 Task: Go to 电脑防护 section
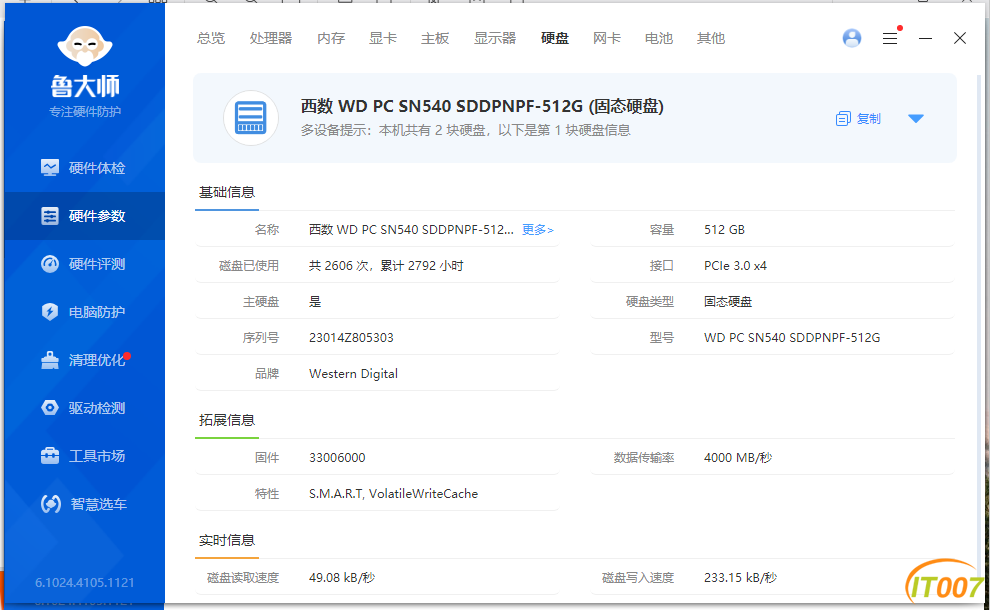click(84, 312)
